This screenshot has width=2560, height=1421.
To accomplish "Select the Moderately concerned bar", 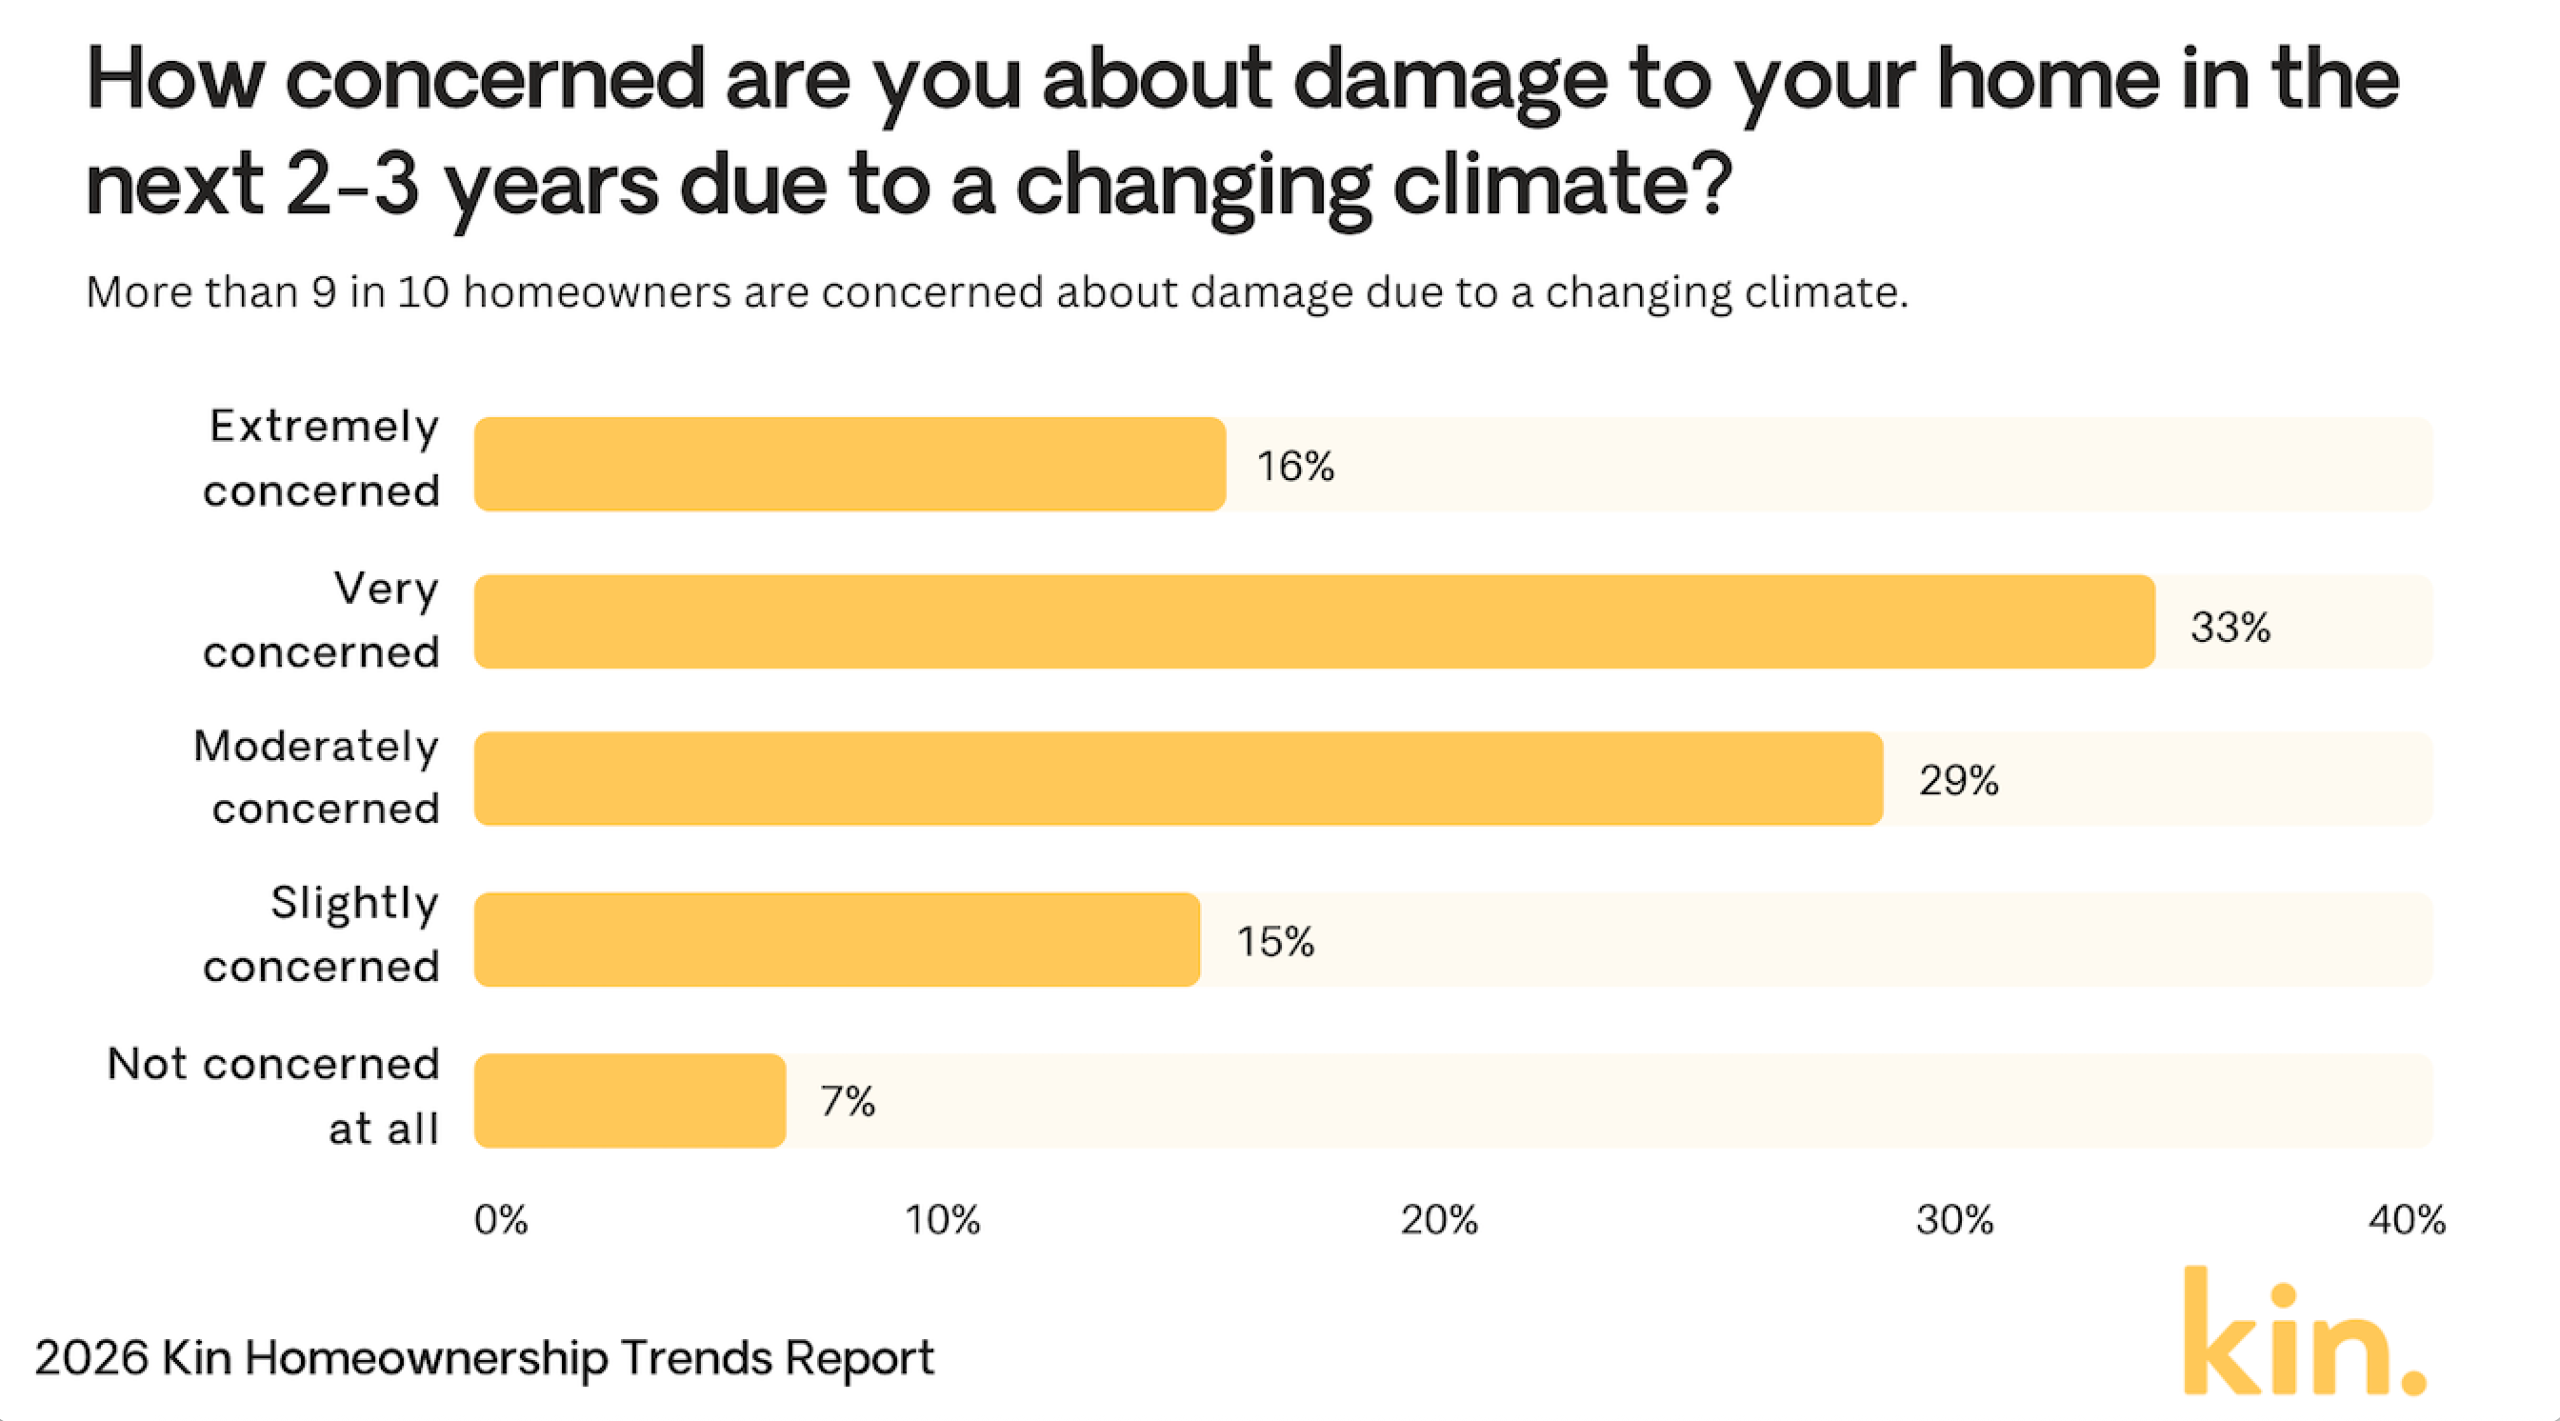I will (1178, 779).
